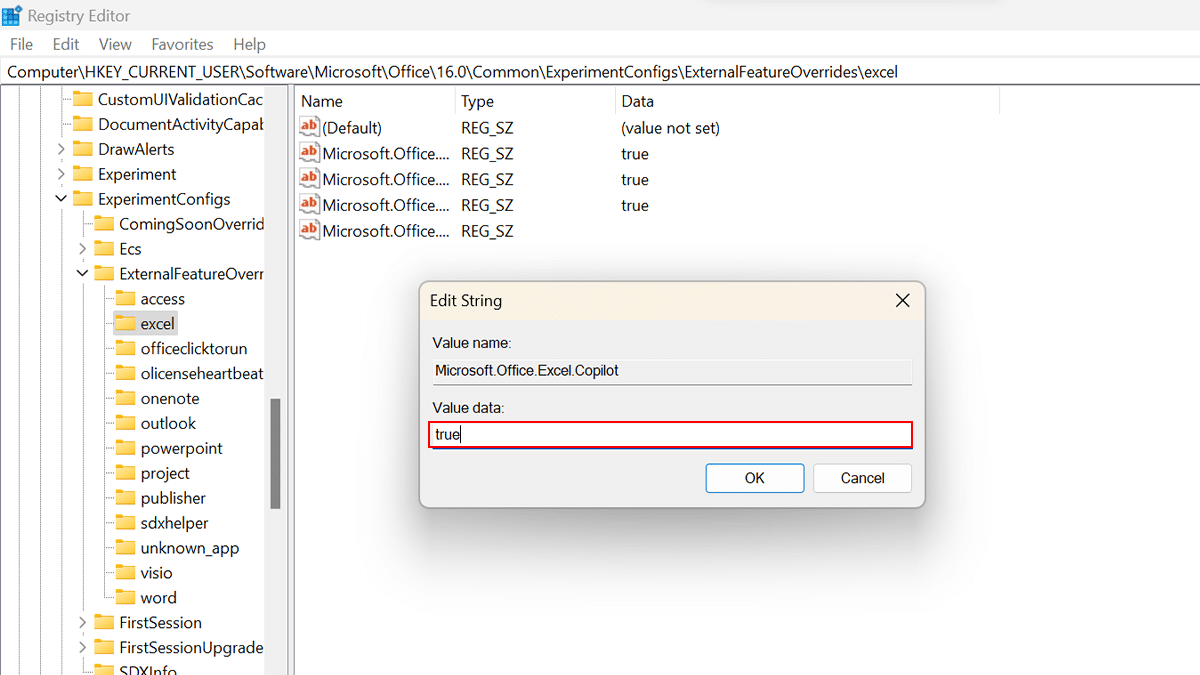The height and width of the screenshot is (675, 1200).
Task: Click the Value data input field
Action: (x=672, y=435)
